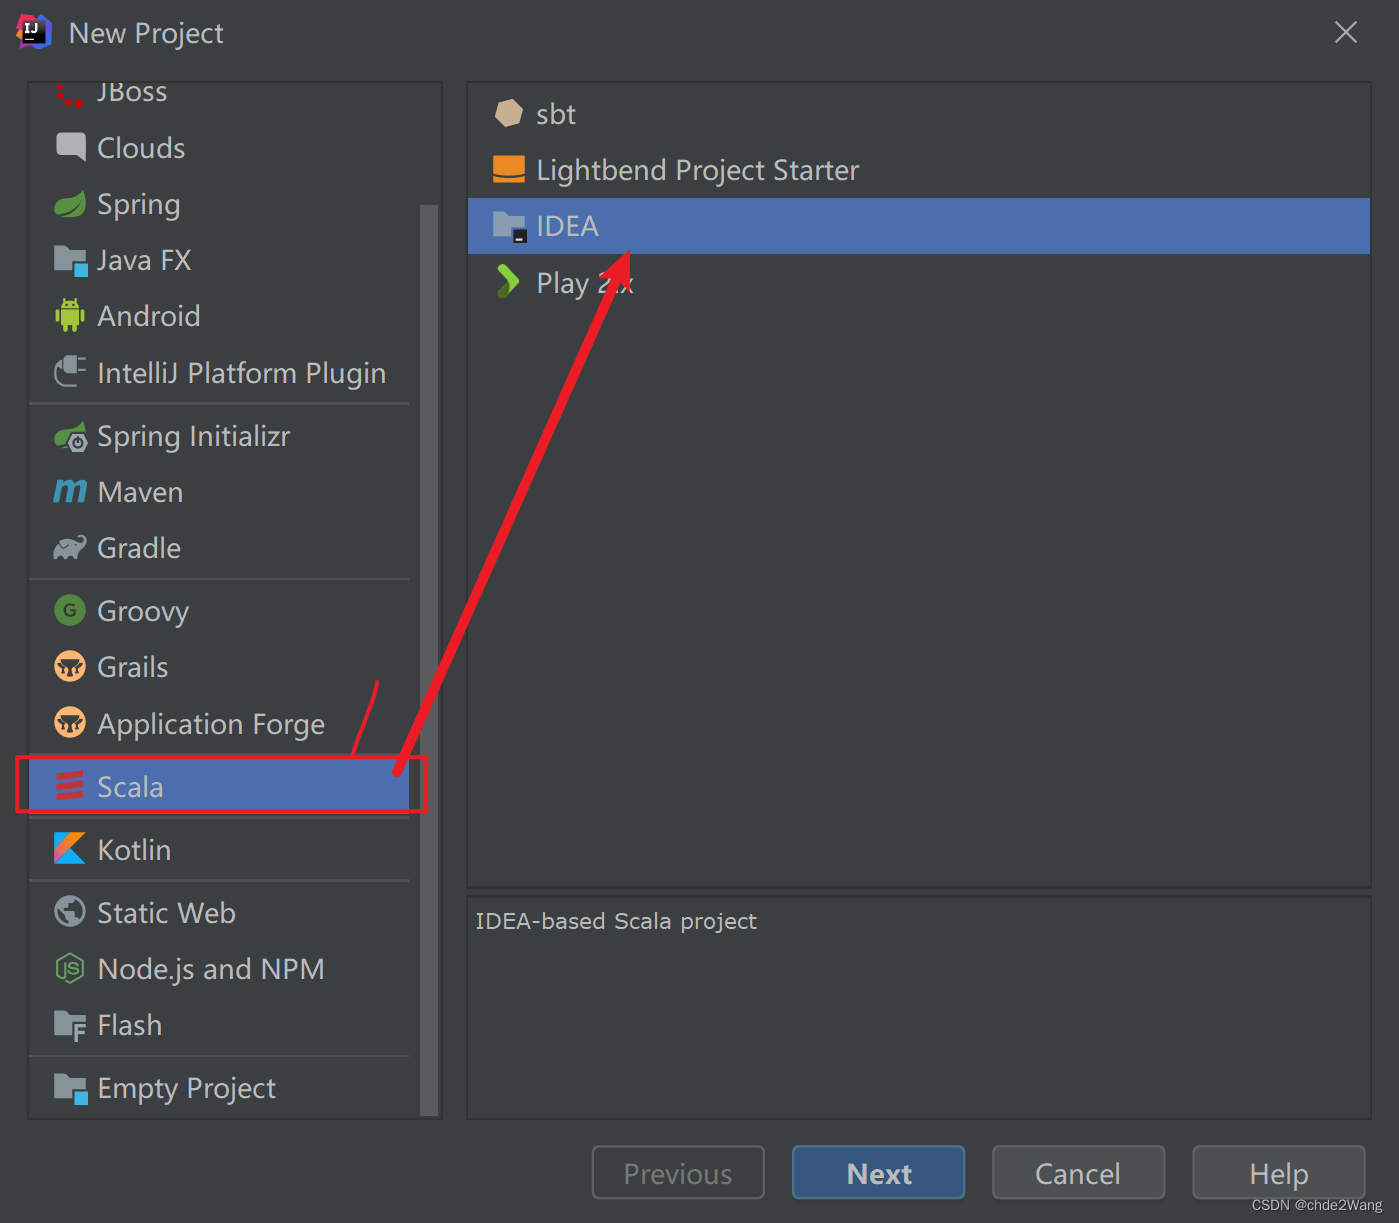Select the IDEA Scala option
1399x1223 pixels.
coord(919,226)
